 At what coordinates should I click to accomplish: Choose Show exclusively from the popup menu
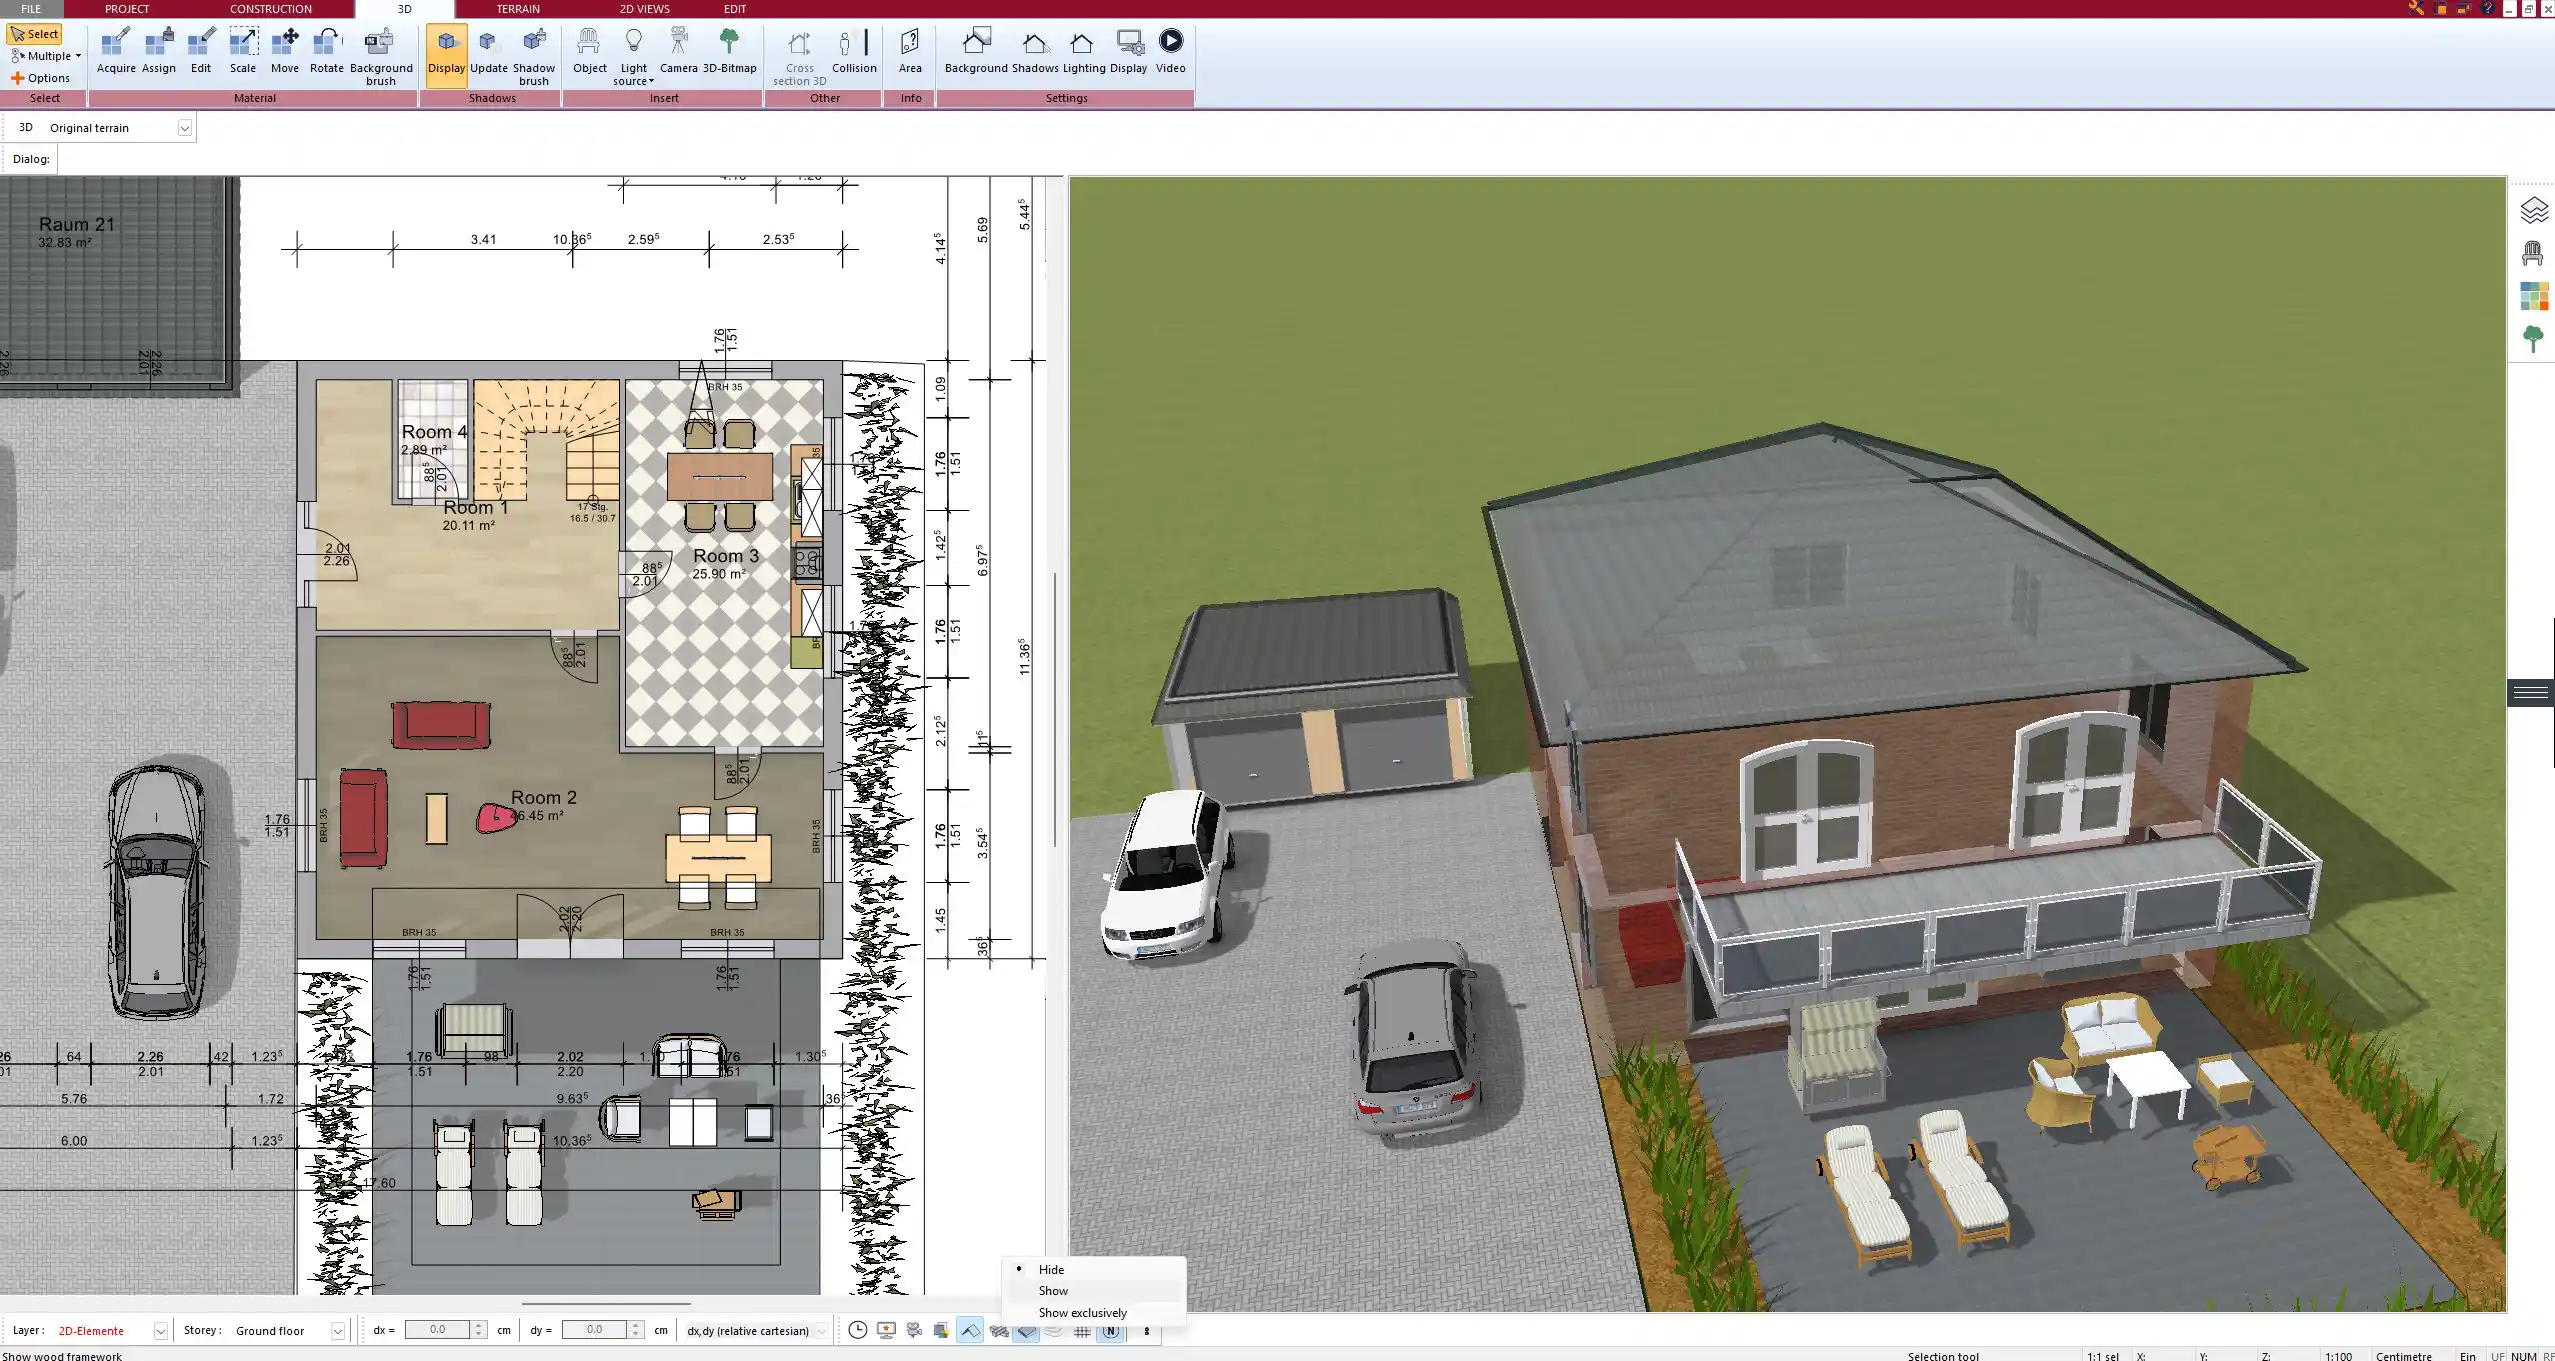click(1082, 1313)
